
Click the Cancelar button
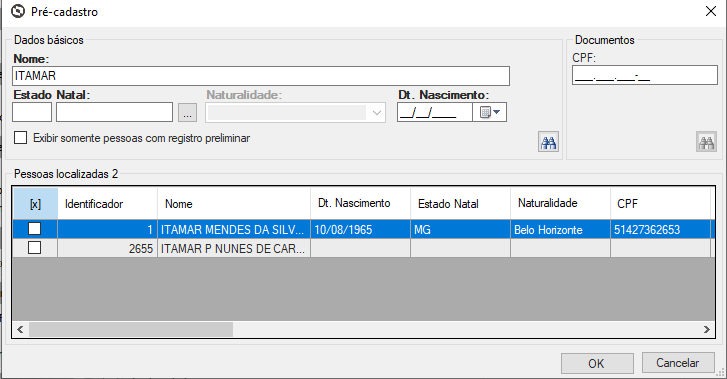(678, 362)
